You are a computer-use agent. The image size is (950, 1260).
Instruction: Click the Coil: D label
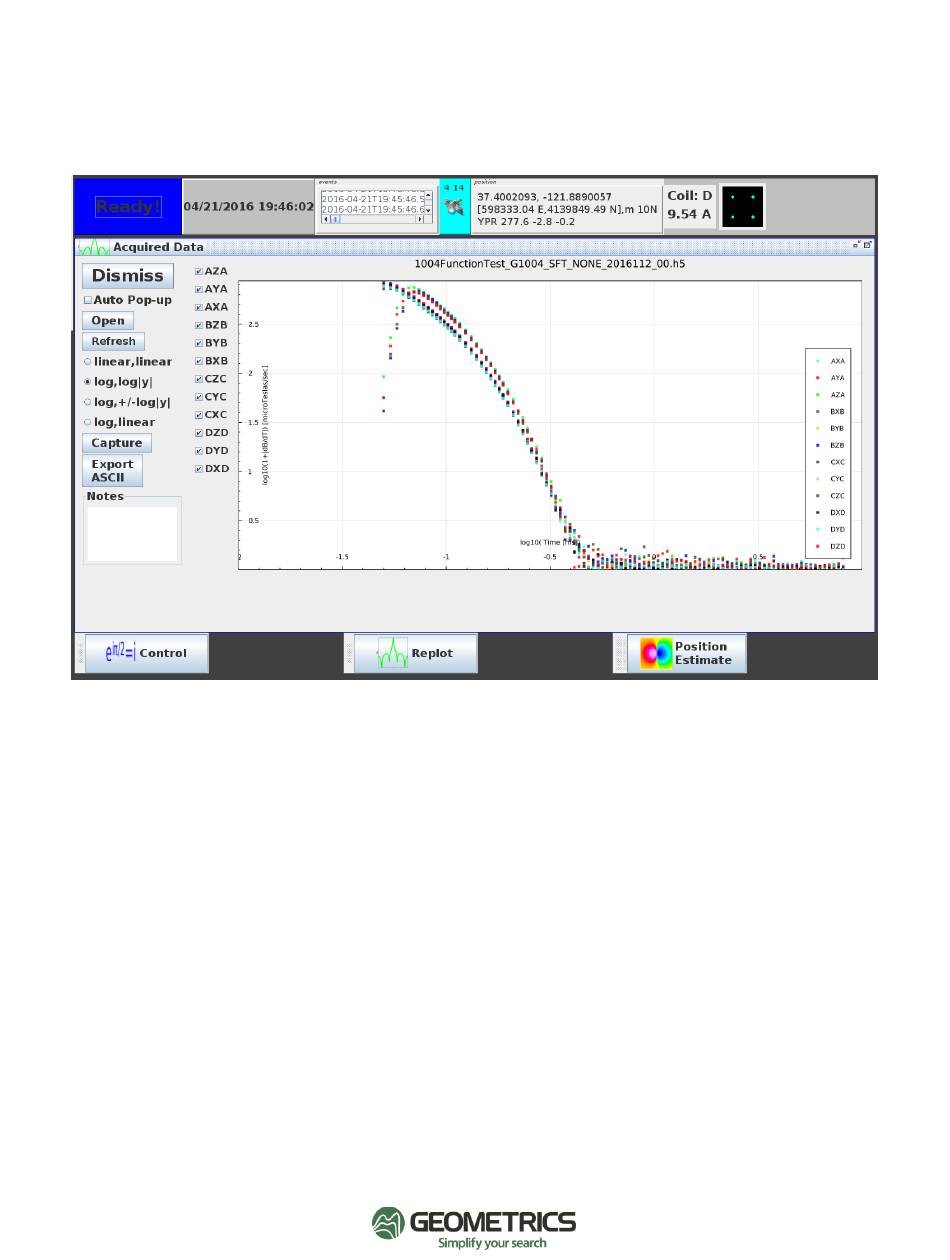(690, 196)
